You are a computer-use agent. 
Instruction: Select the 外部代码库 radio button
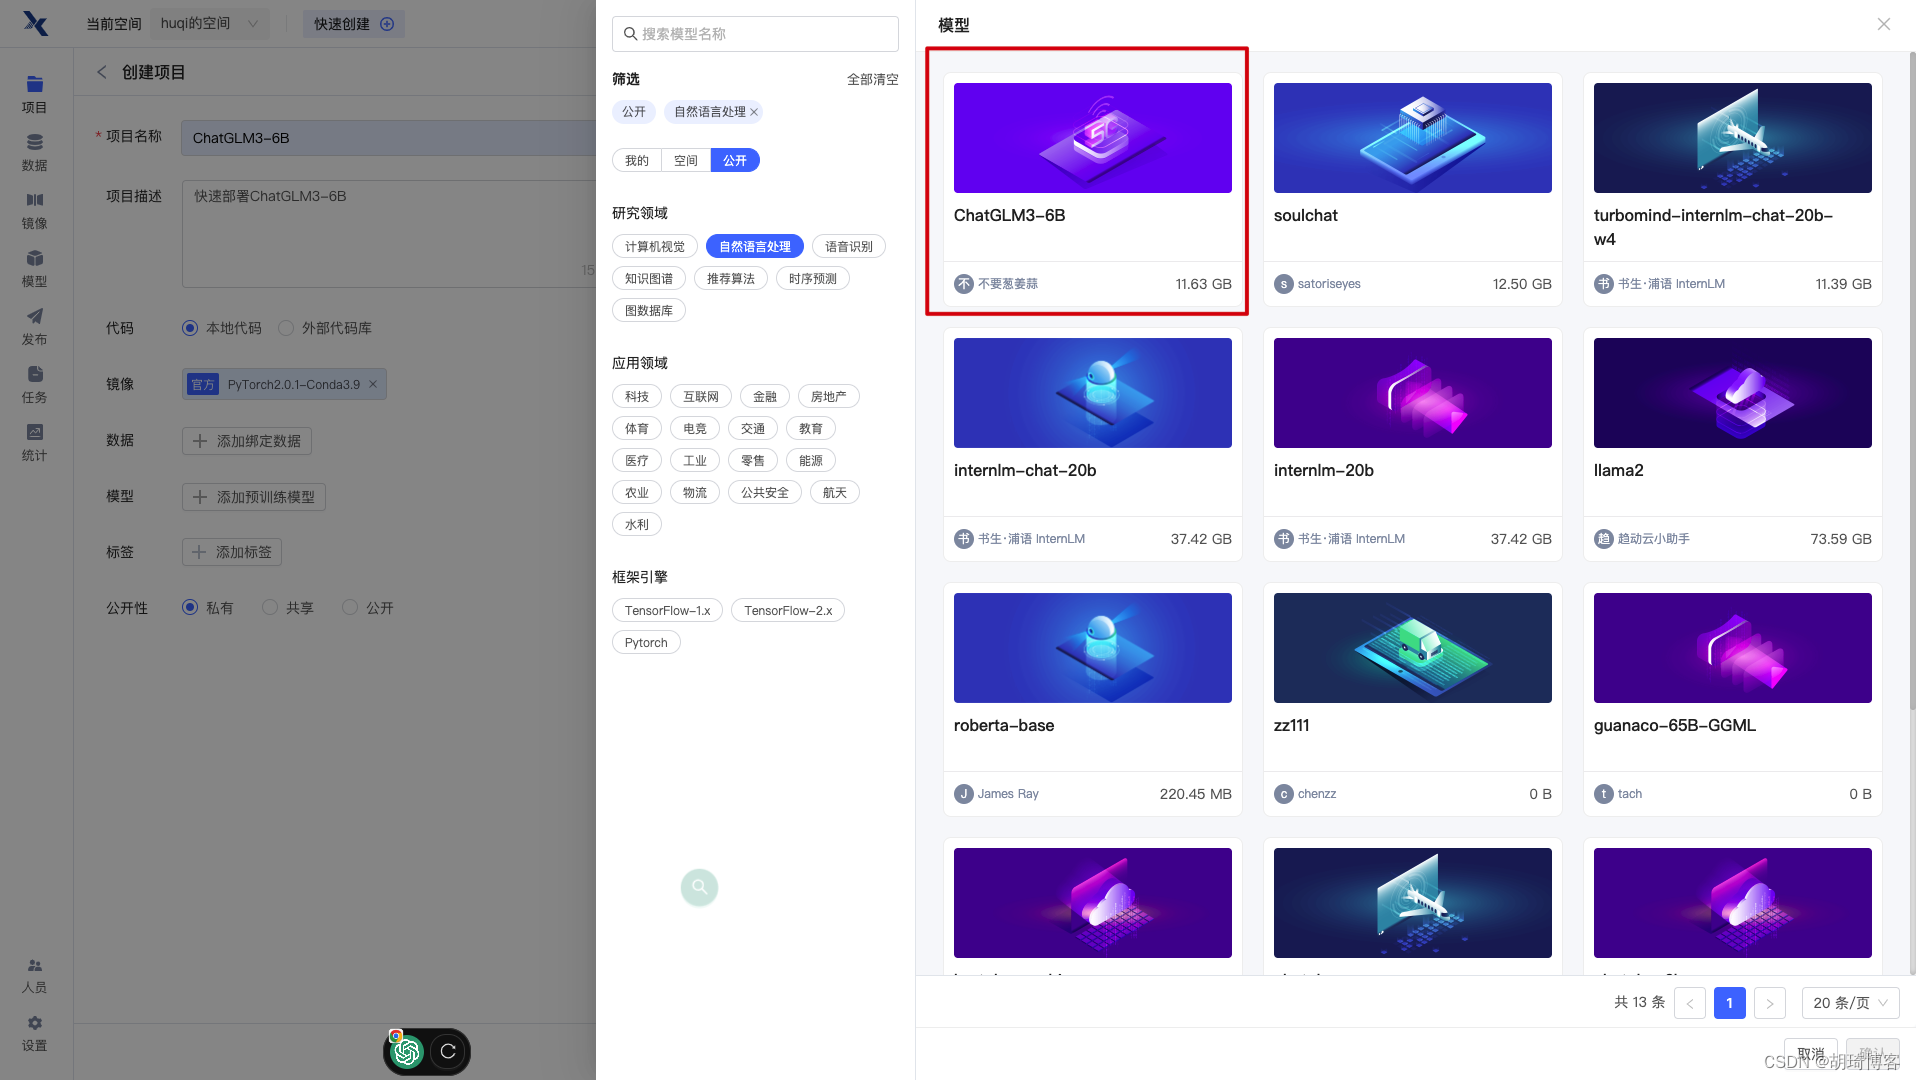pyautogui.click(x=286, y=328)
